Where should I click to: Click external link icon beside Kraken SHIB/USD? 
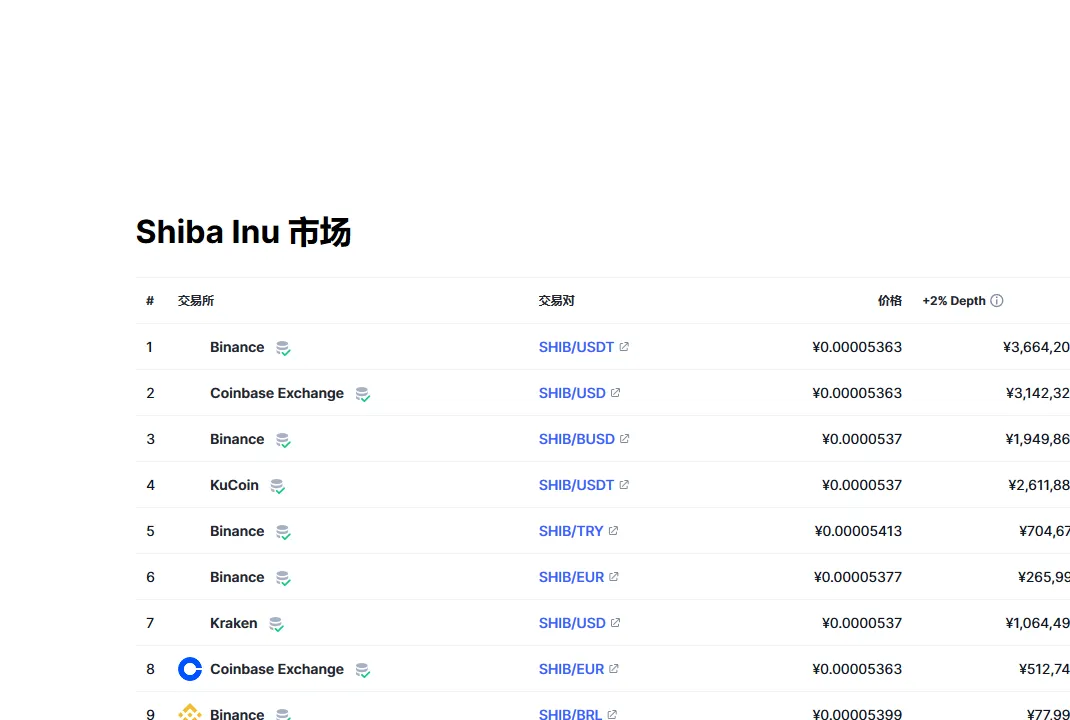click(x=616, y=623)
